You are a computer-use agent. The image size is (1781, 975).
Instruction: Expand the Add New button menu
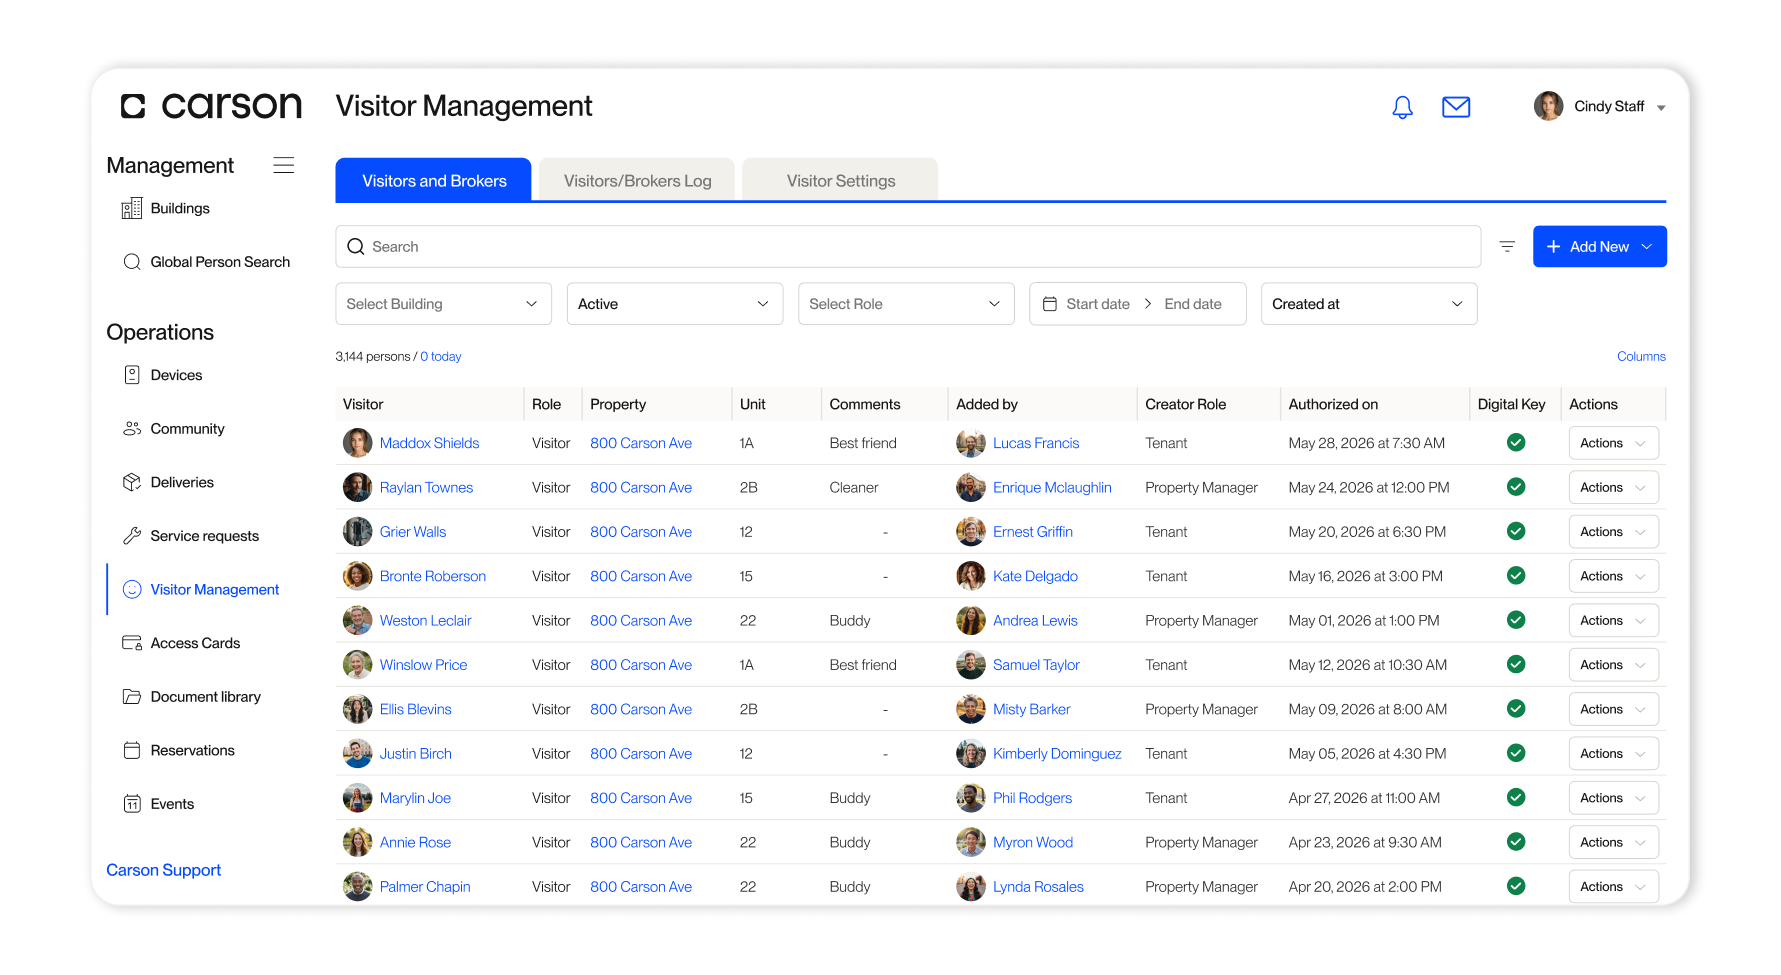1599,247
